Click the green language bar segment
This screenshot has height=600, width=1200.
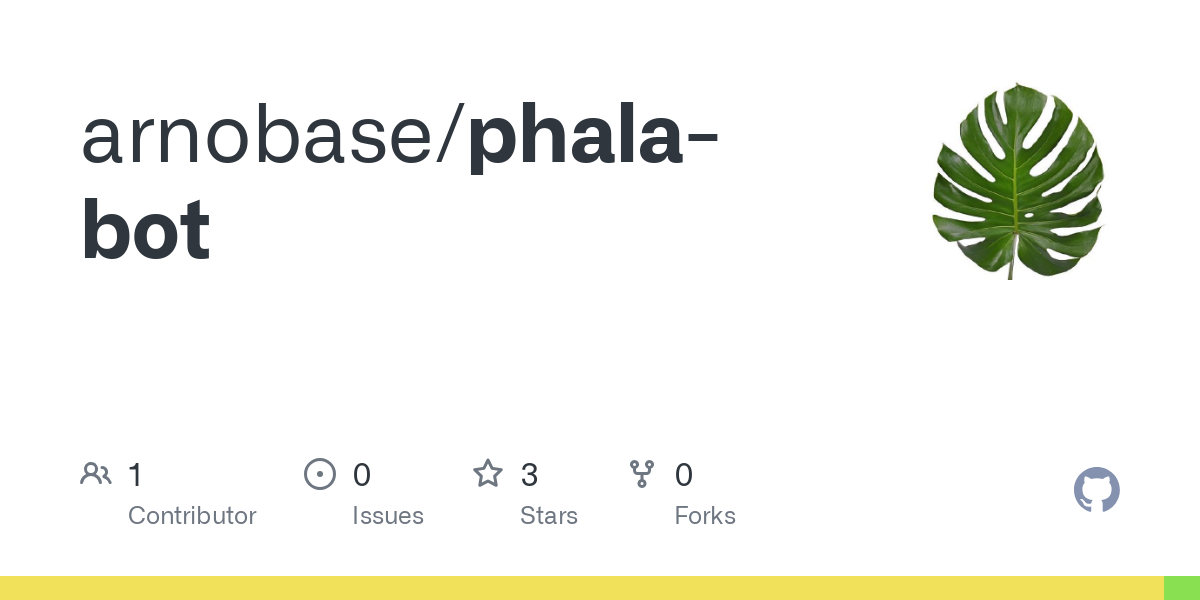1182,588
